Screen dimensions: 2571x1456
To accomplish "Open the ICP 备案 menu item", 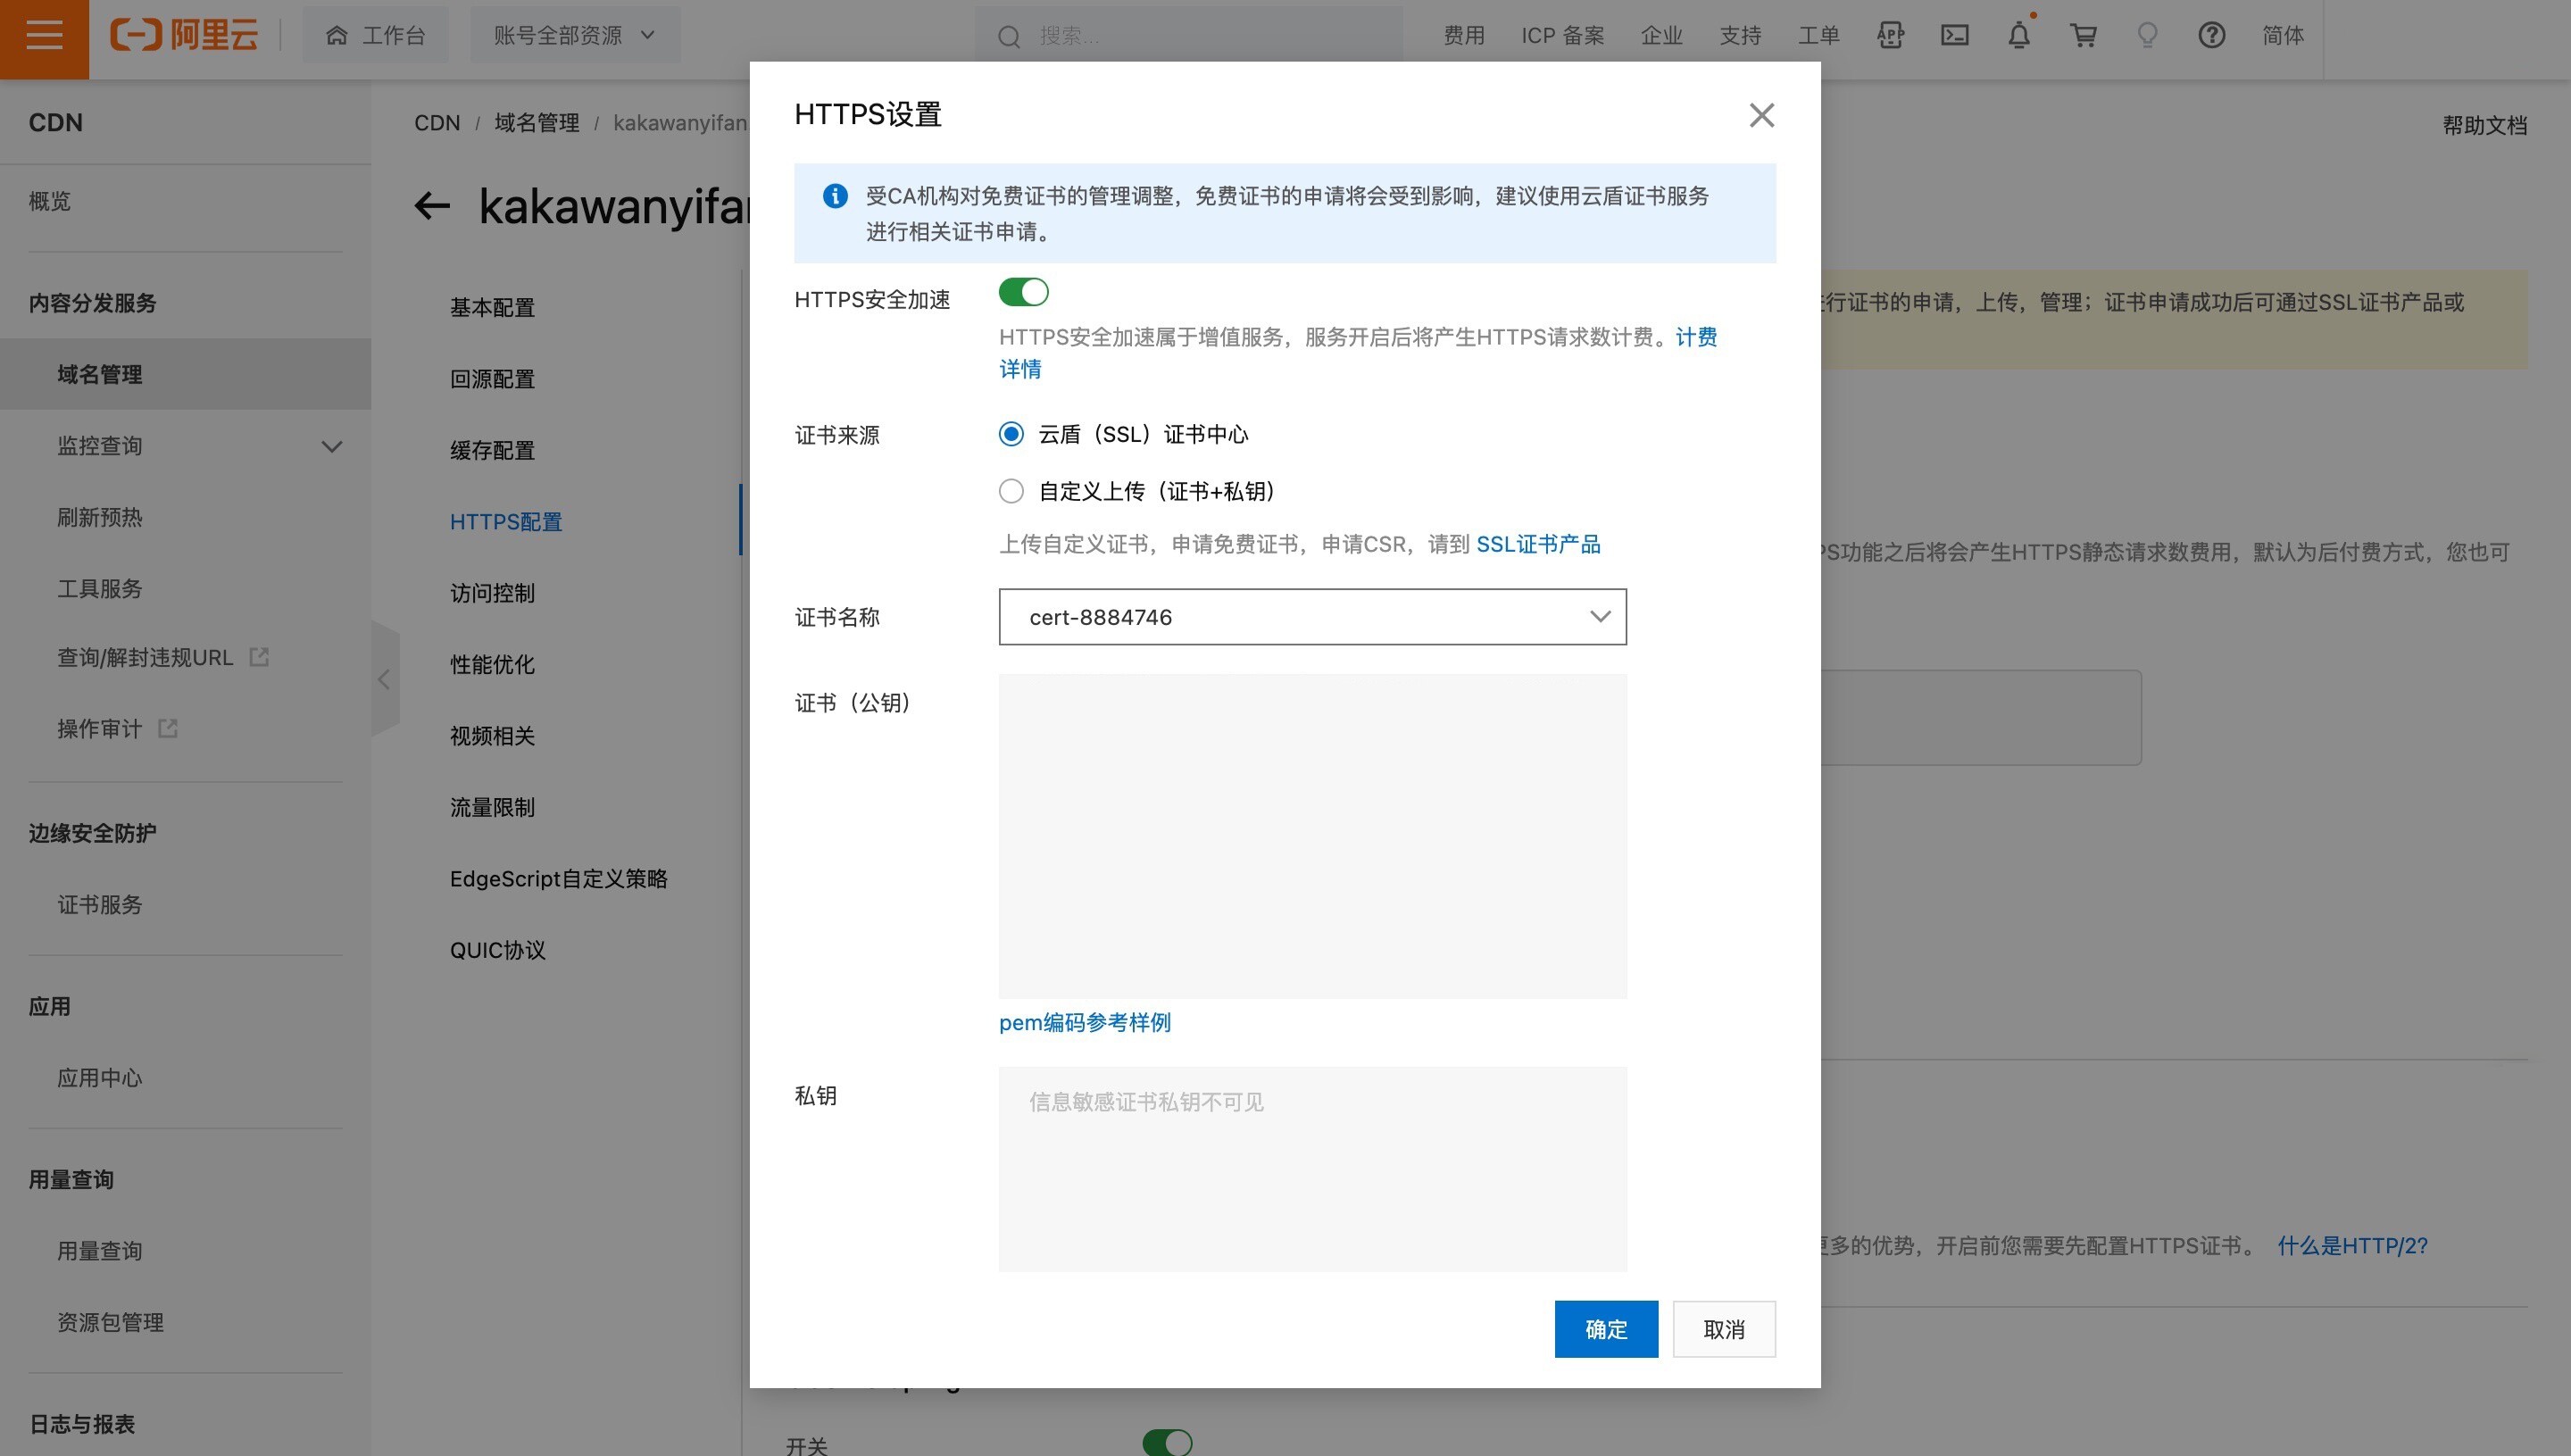I will click(1561, 35).
